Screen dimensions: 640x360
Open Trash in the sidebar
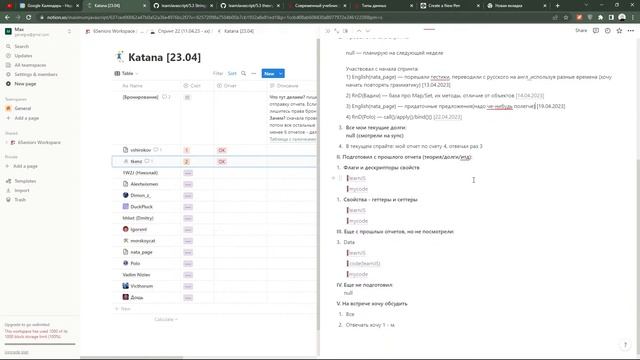click(x=20, y=200)
